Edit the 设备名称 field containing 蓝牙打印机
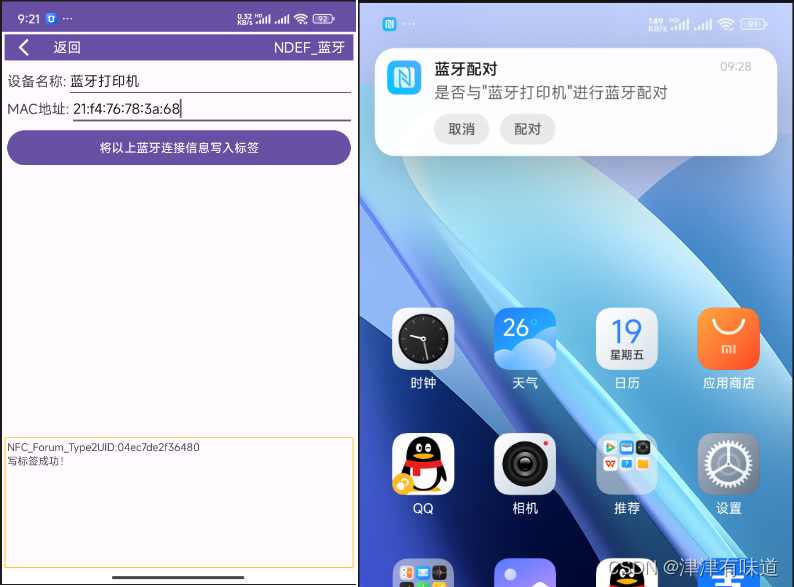794x587 pixels. [210, 82]
